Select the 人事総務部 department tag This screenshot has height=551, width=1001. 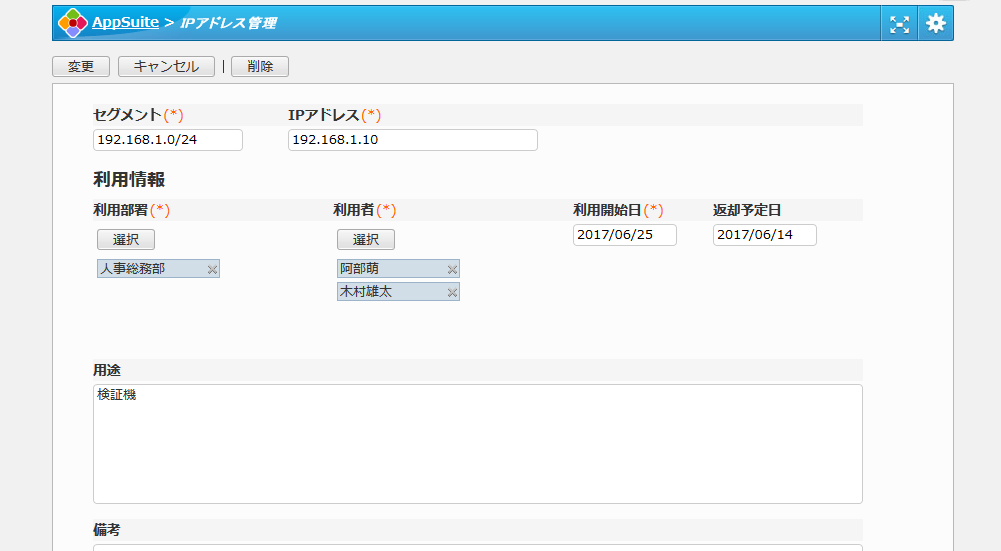[x=150, y=269]
